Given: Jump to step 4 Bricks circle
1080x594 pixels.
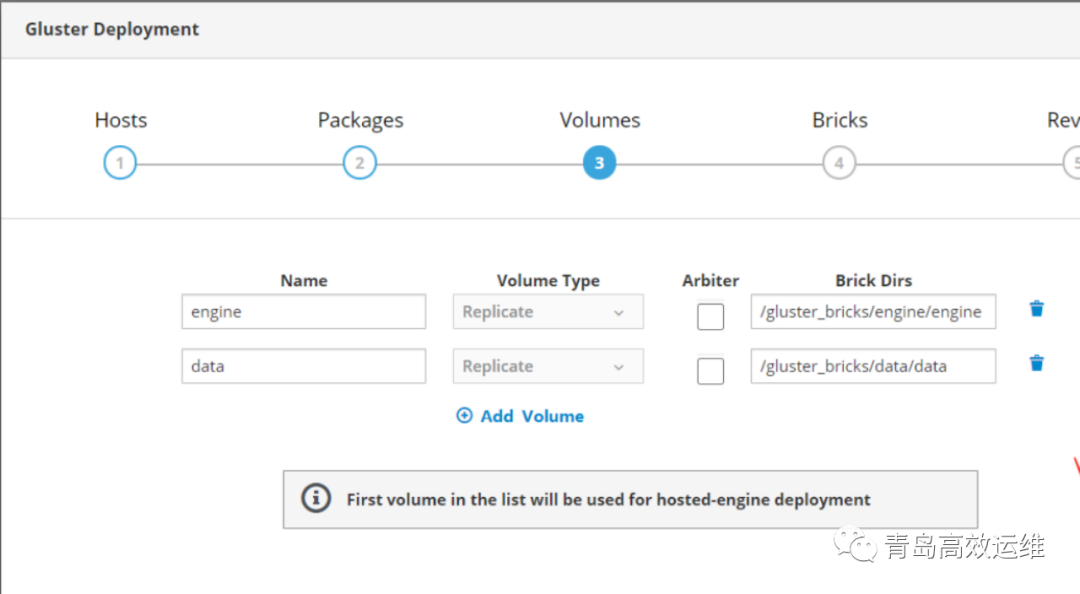Looking at the screenshot, I should click(x=839, y=163).
